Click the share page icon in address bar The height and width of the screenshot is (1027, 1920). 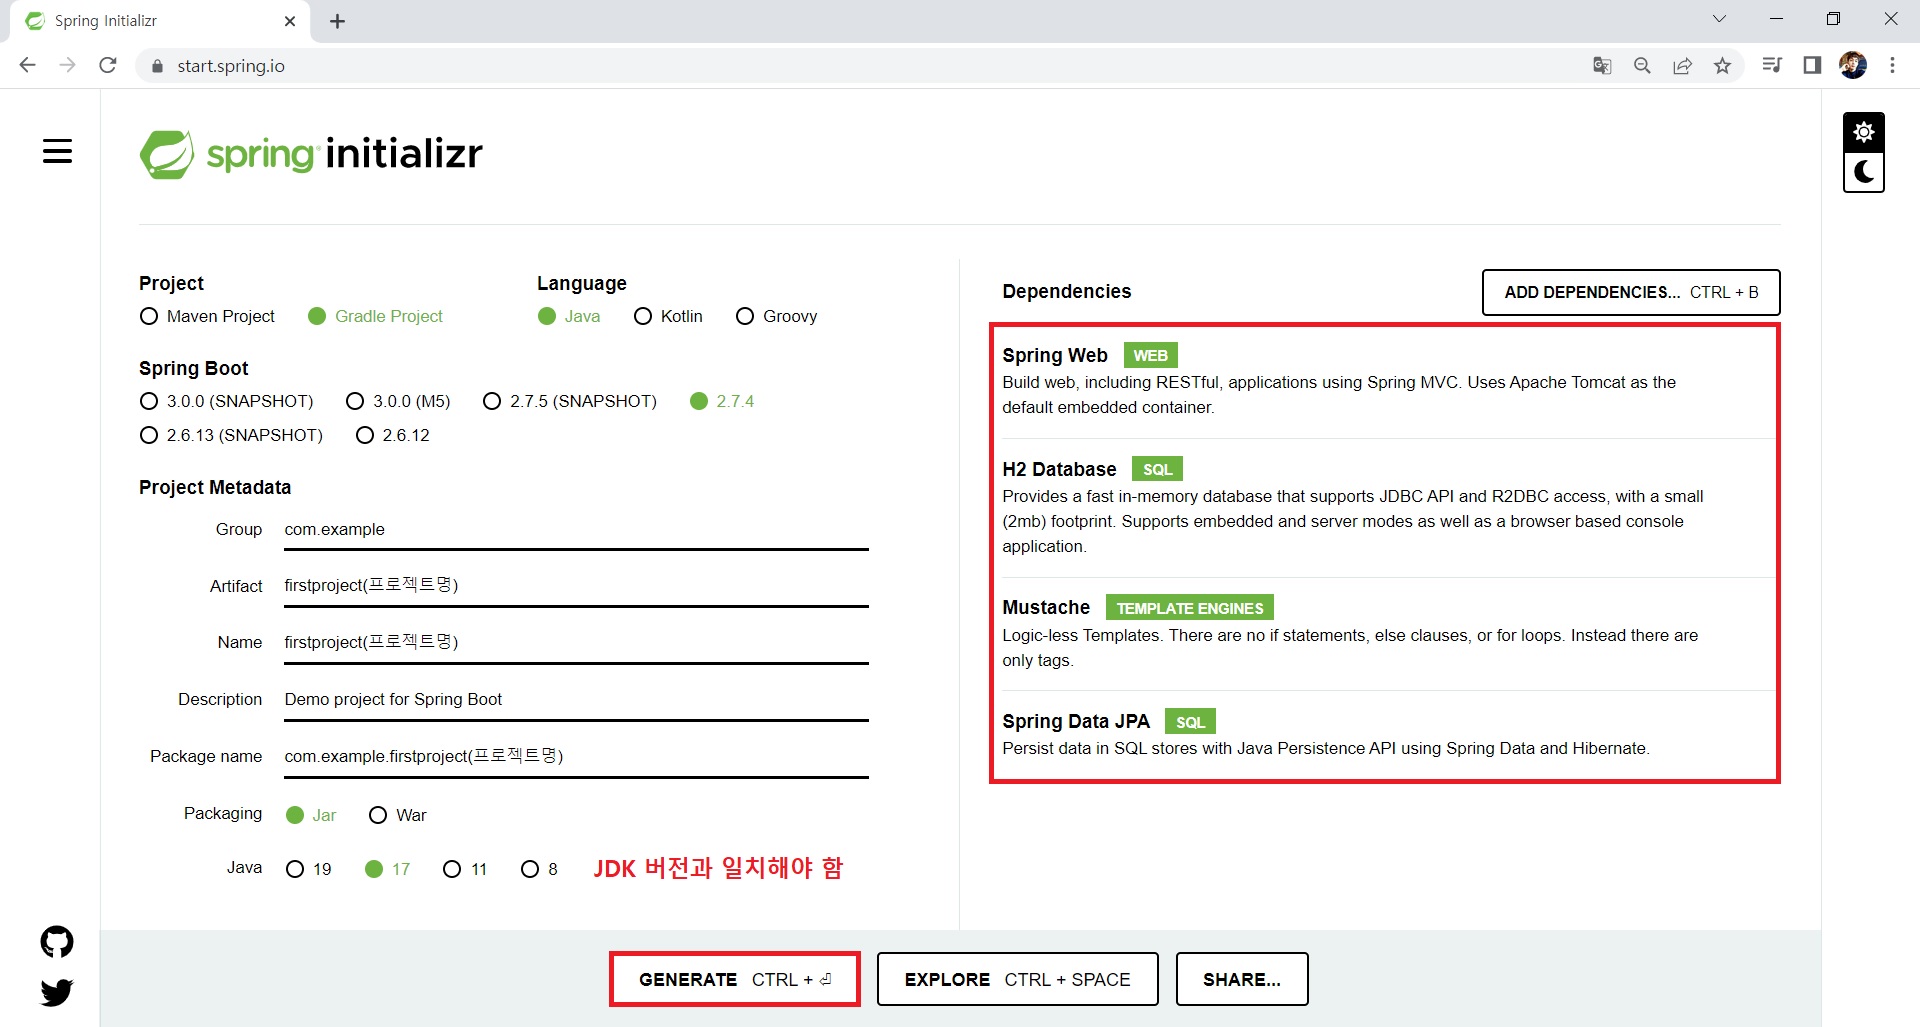click(1682, 66)
